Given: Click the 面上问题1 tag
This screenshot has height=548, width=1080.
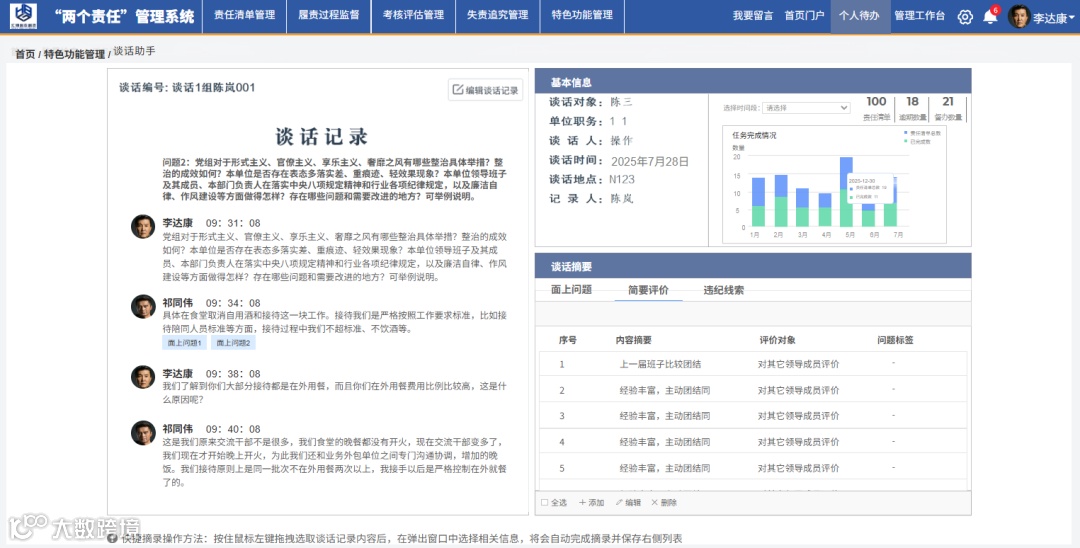Looking at the screenshot, I should pos(185,343).
